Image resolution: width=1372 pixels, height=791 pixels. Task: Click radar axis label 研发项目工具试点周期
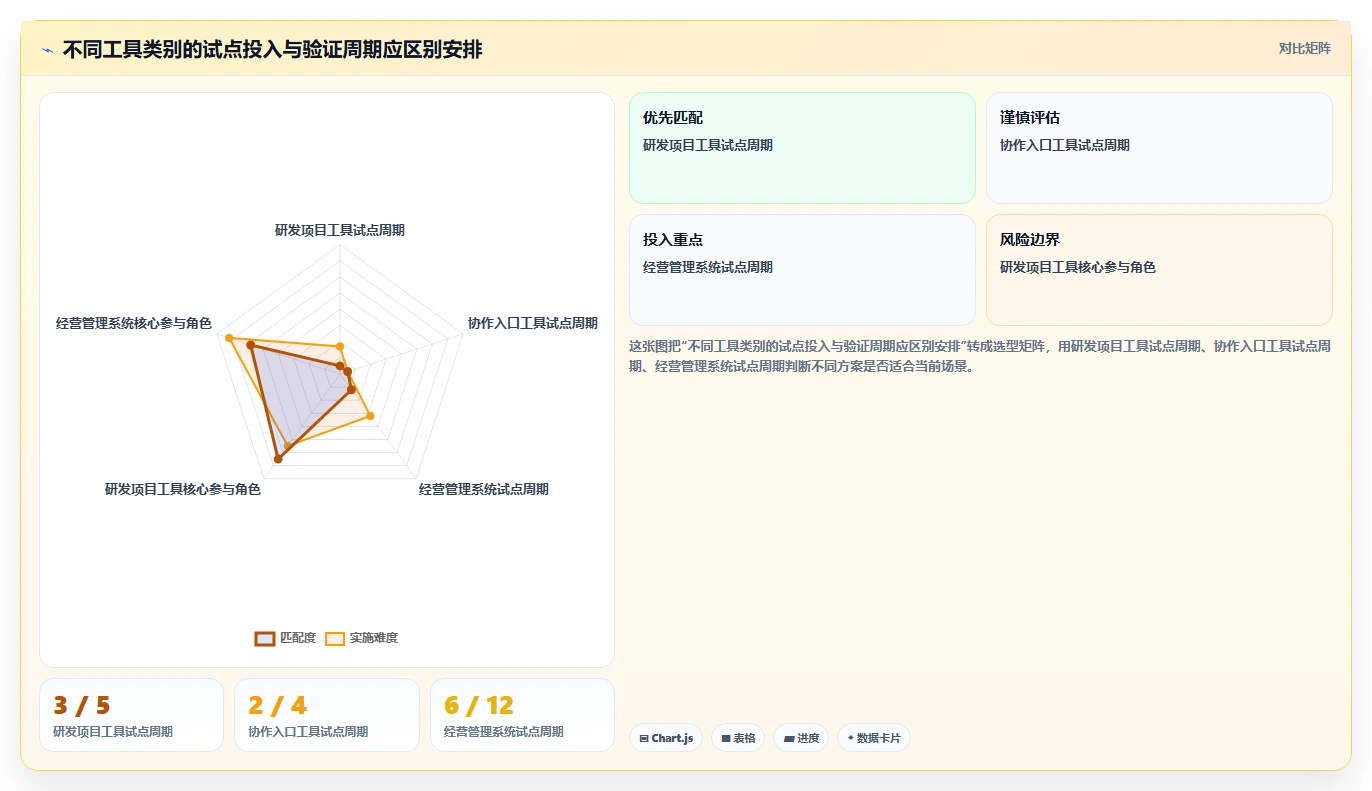(340, 230)
